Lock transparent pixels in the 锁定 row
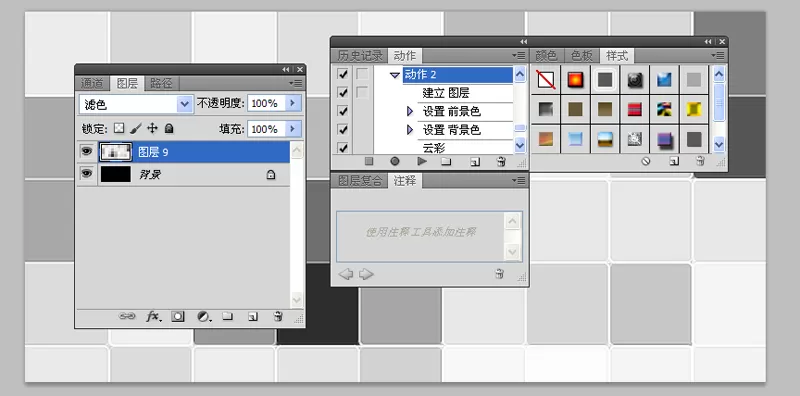 (x=119, y=128)
